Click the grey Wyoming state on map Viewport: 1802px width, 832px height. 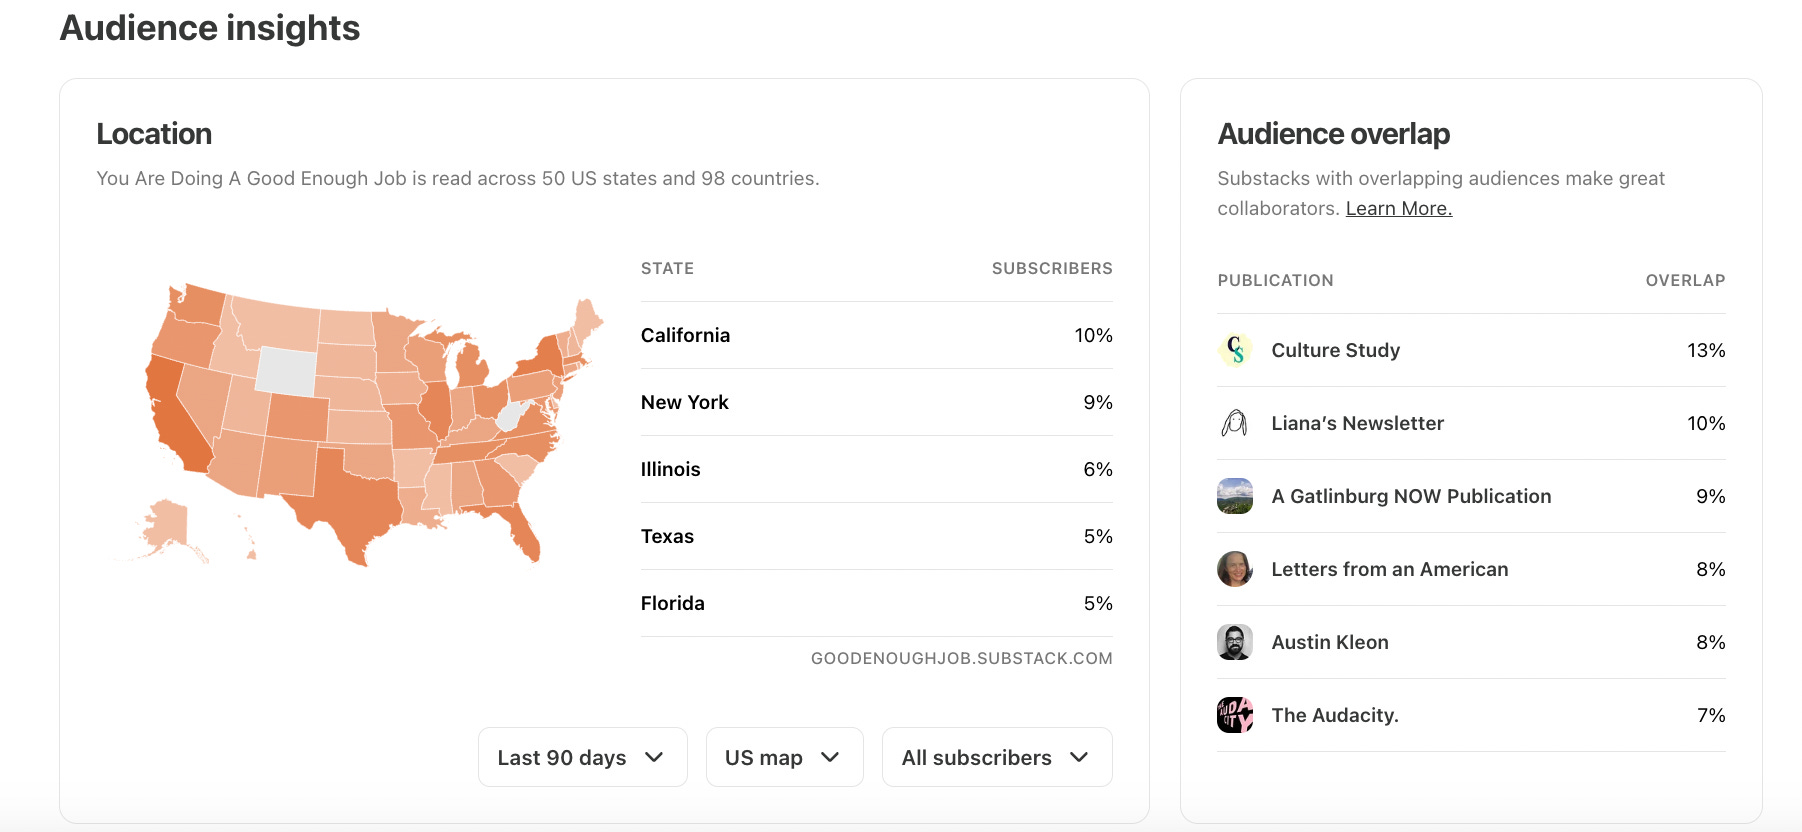coord(286,370)
